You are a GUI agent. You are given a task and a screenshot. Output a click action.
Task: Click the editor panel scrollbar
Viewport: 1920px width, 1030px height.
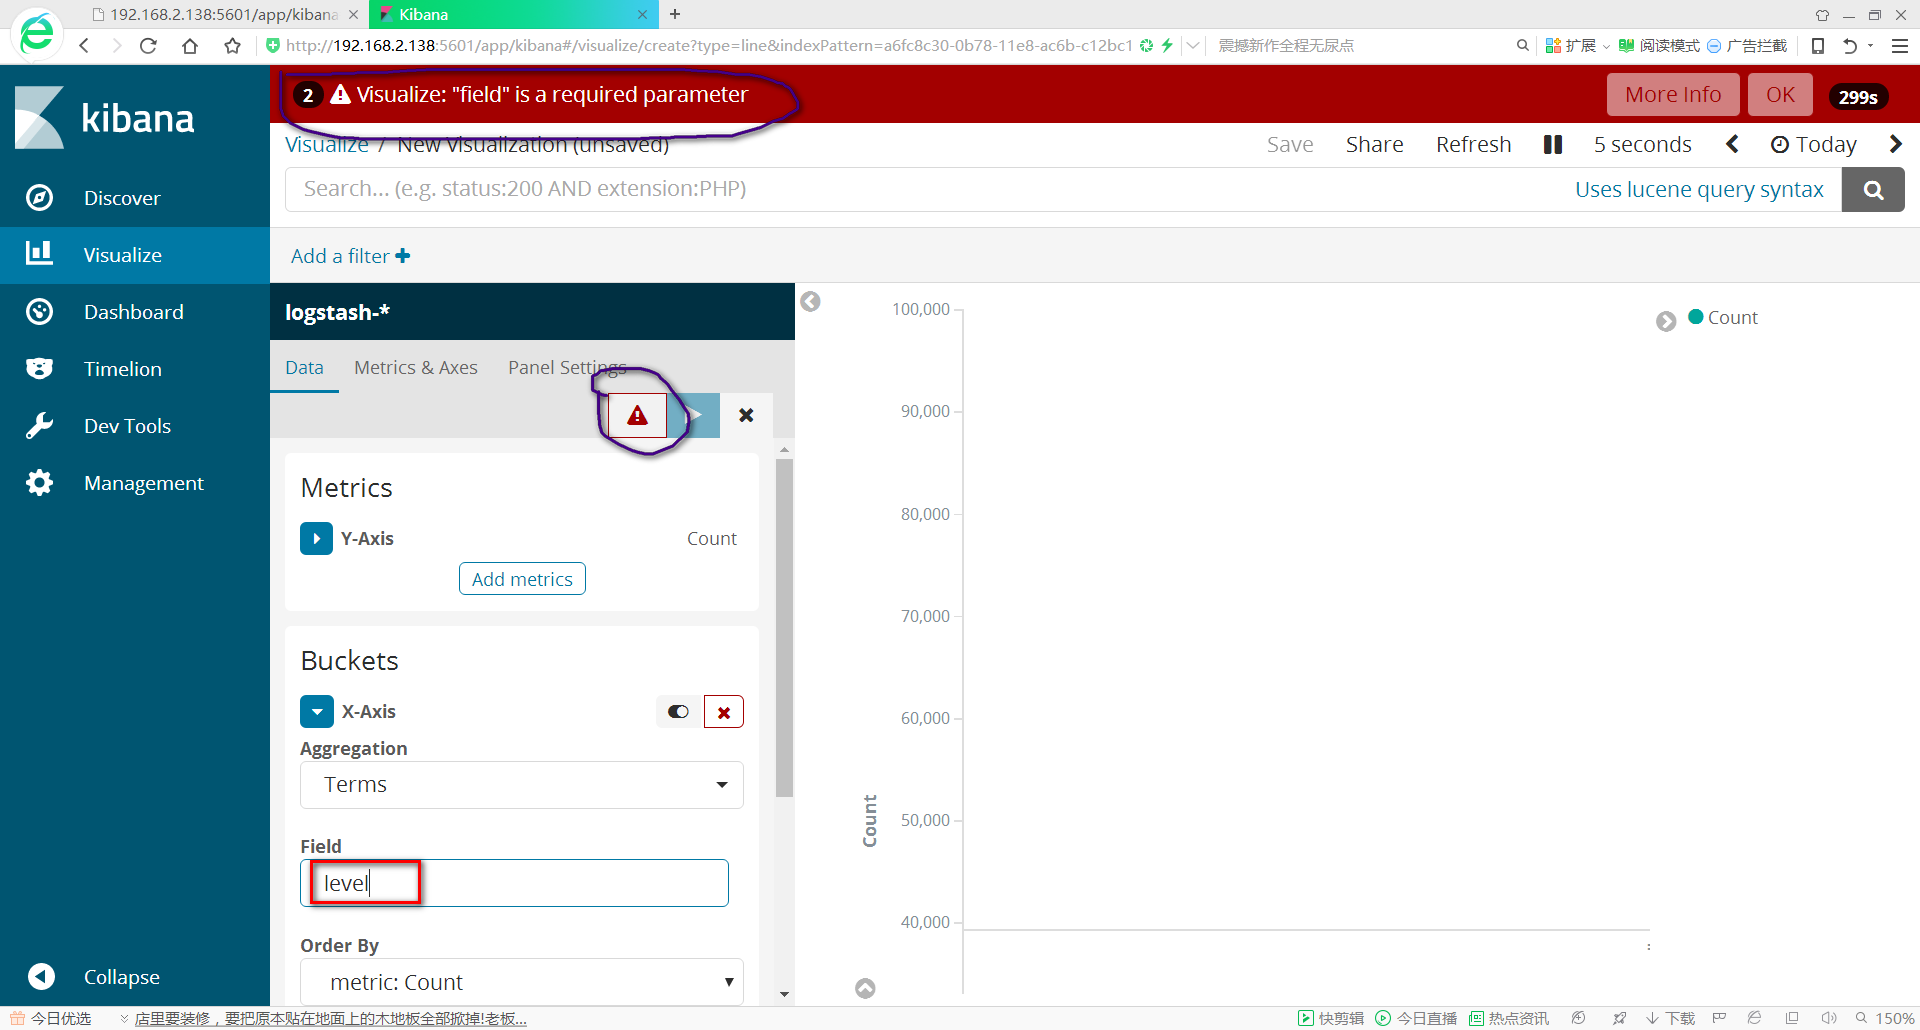tap(784, 628)
